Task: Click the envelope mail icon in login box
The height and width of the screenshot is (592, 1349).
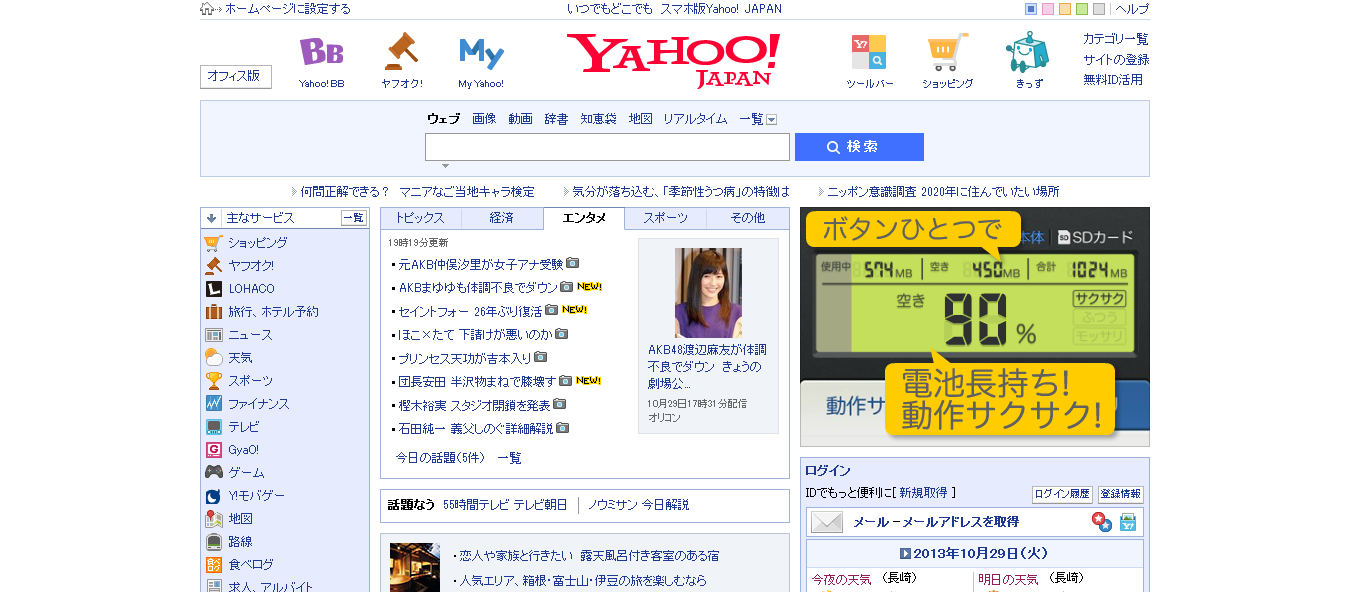Action: point(827,522)
